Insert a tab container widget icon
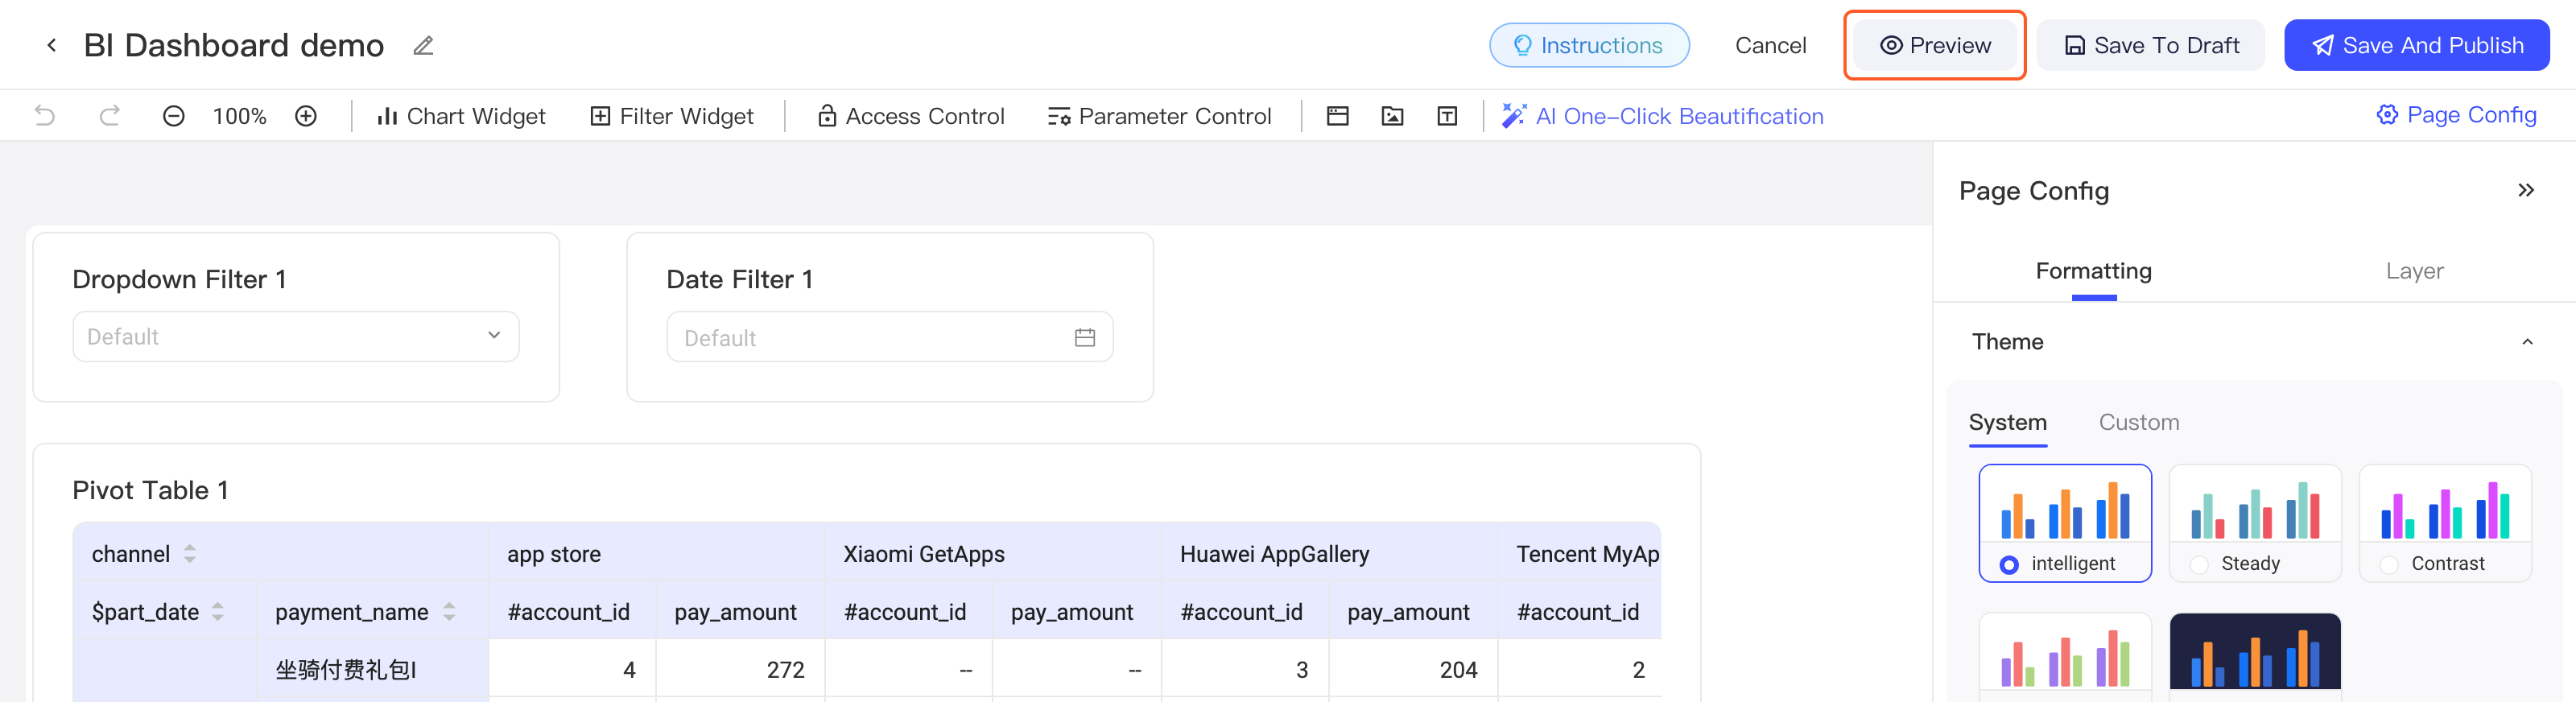 click(1337, 116)
